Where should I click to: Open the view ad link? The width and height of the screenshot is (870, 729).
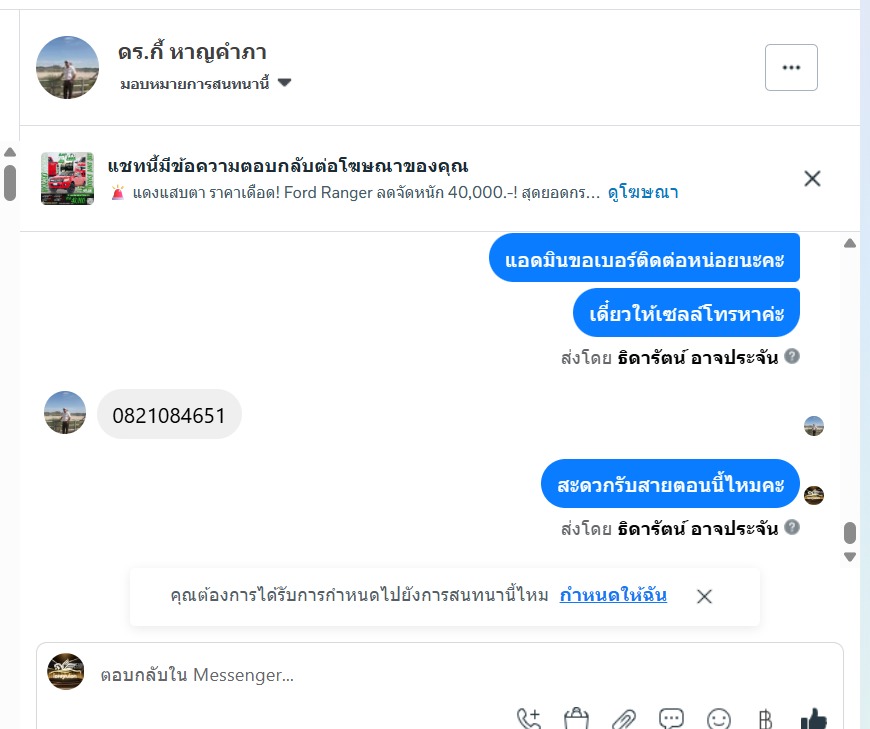point(643,193)
